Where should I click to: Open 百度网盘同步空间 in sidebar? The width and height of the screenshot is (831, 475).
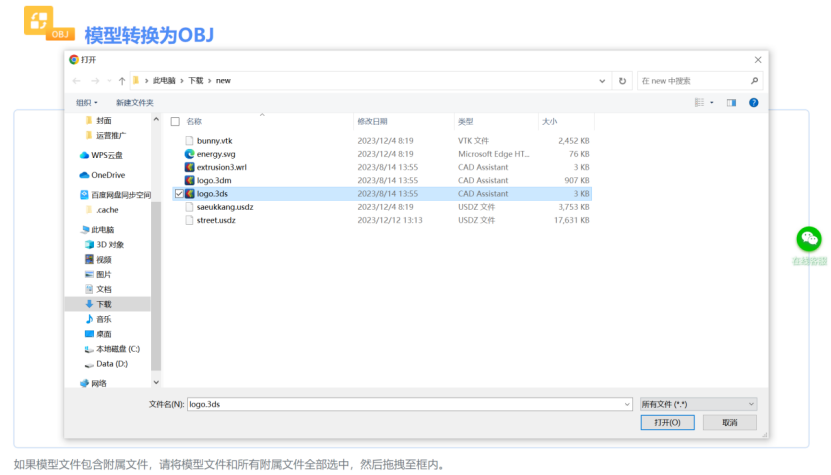pos(116,195)
